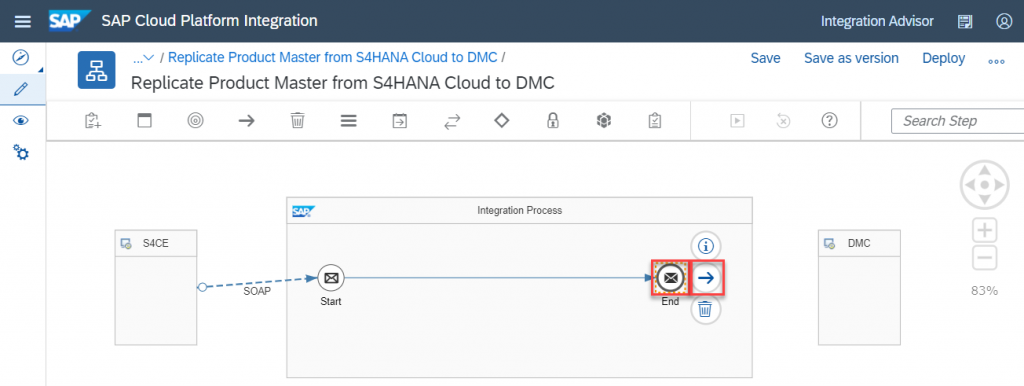Click the zoom in plus button
Screen dimensions: 1024x386
[x=985, y=230]
